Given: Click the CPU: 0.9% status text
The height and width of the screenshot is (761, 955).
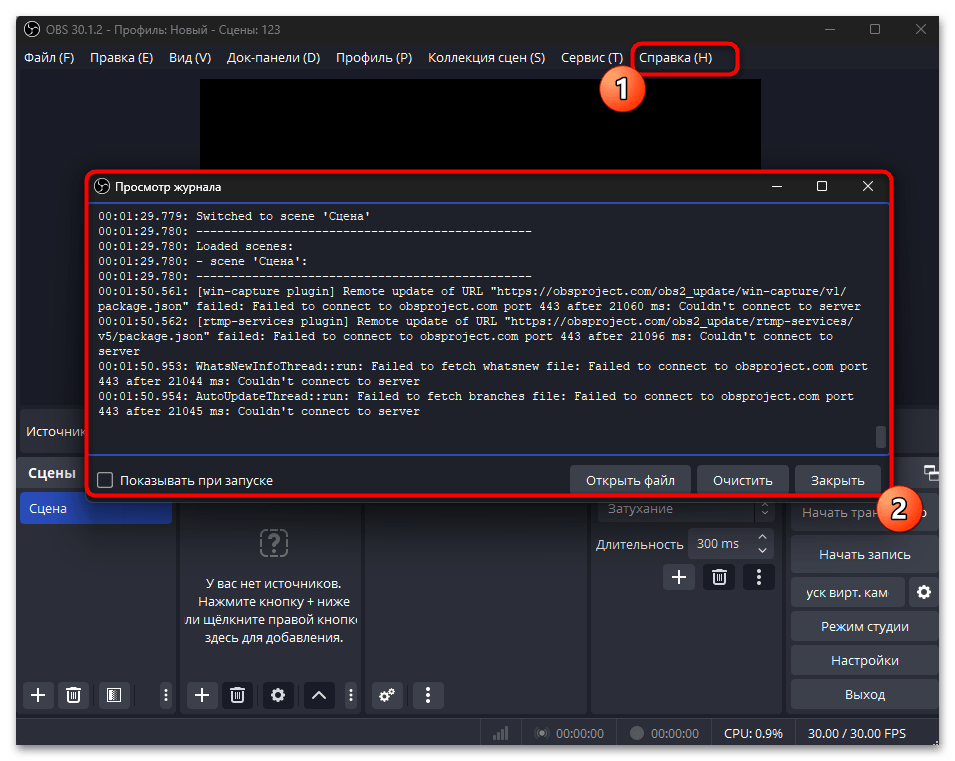Looking at the screenshot, I should tap(753, 734).
